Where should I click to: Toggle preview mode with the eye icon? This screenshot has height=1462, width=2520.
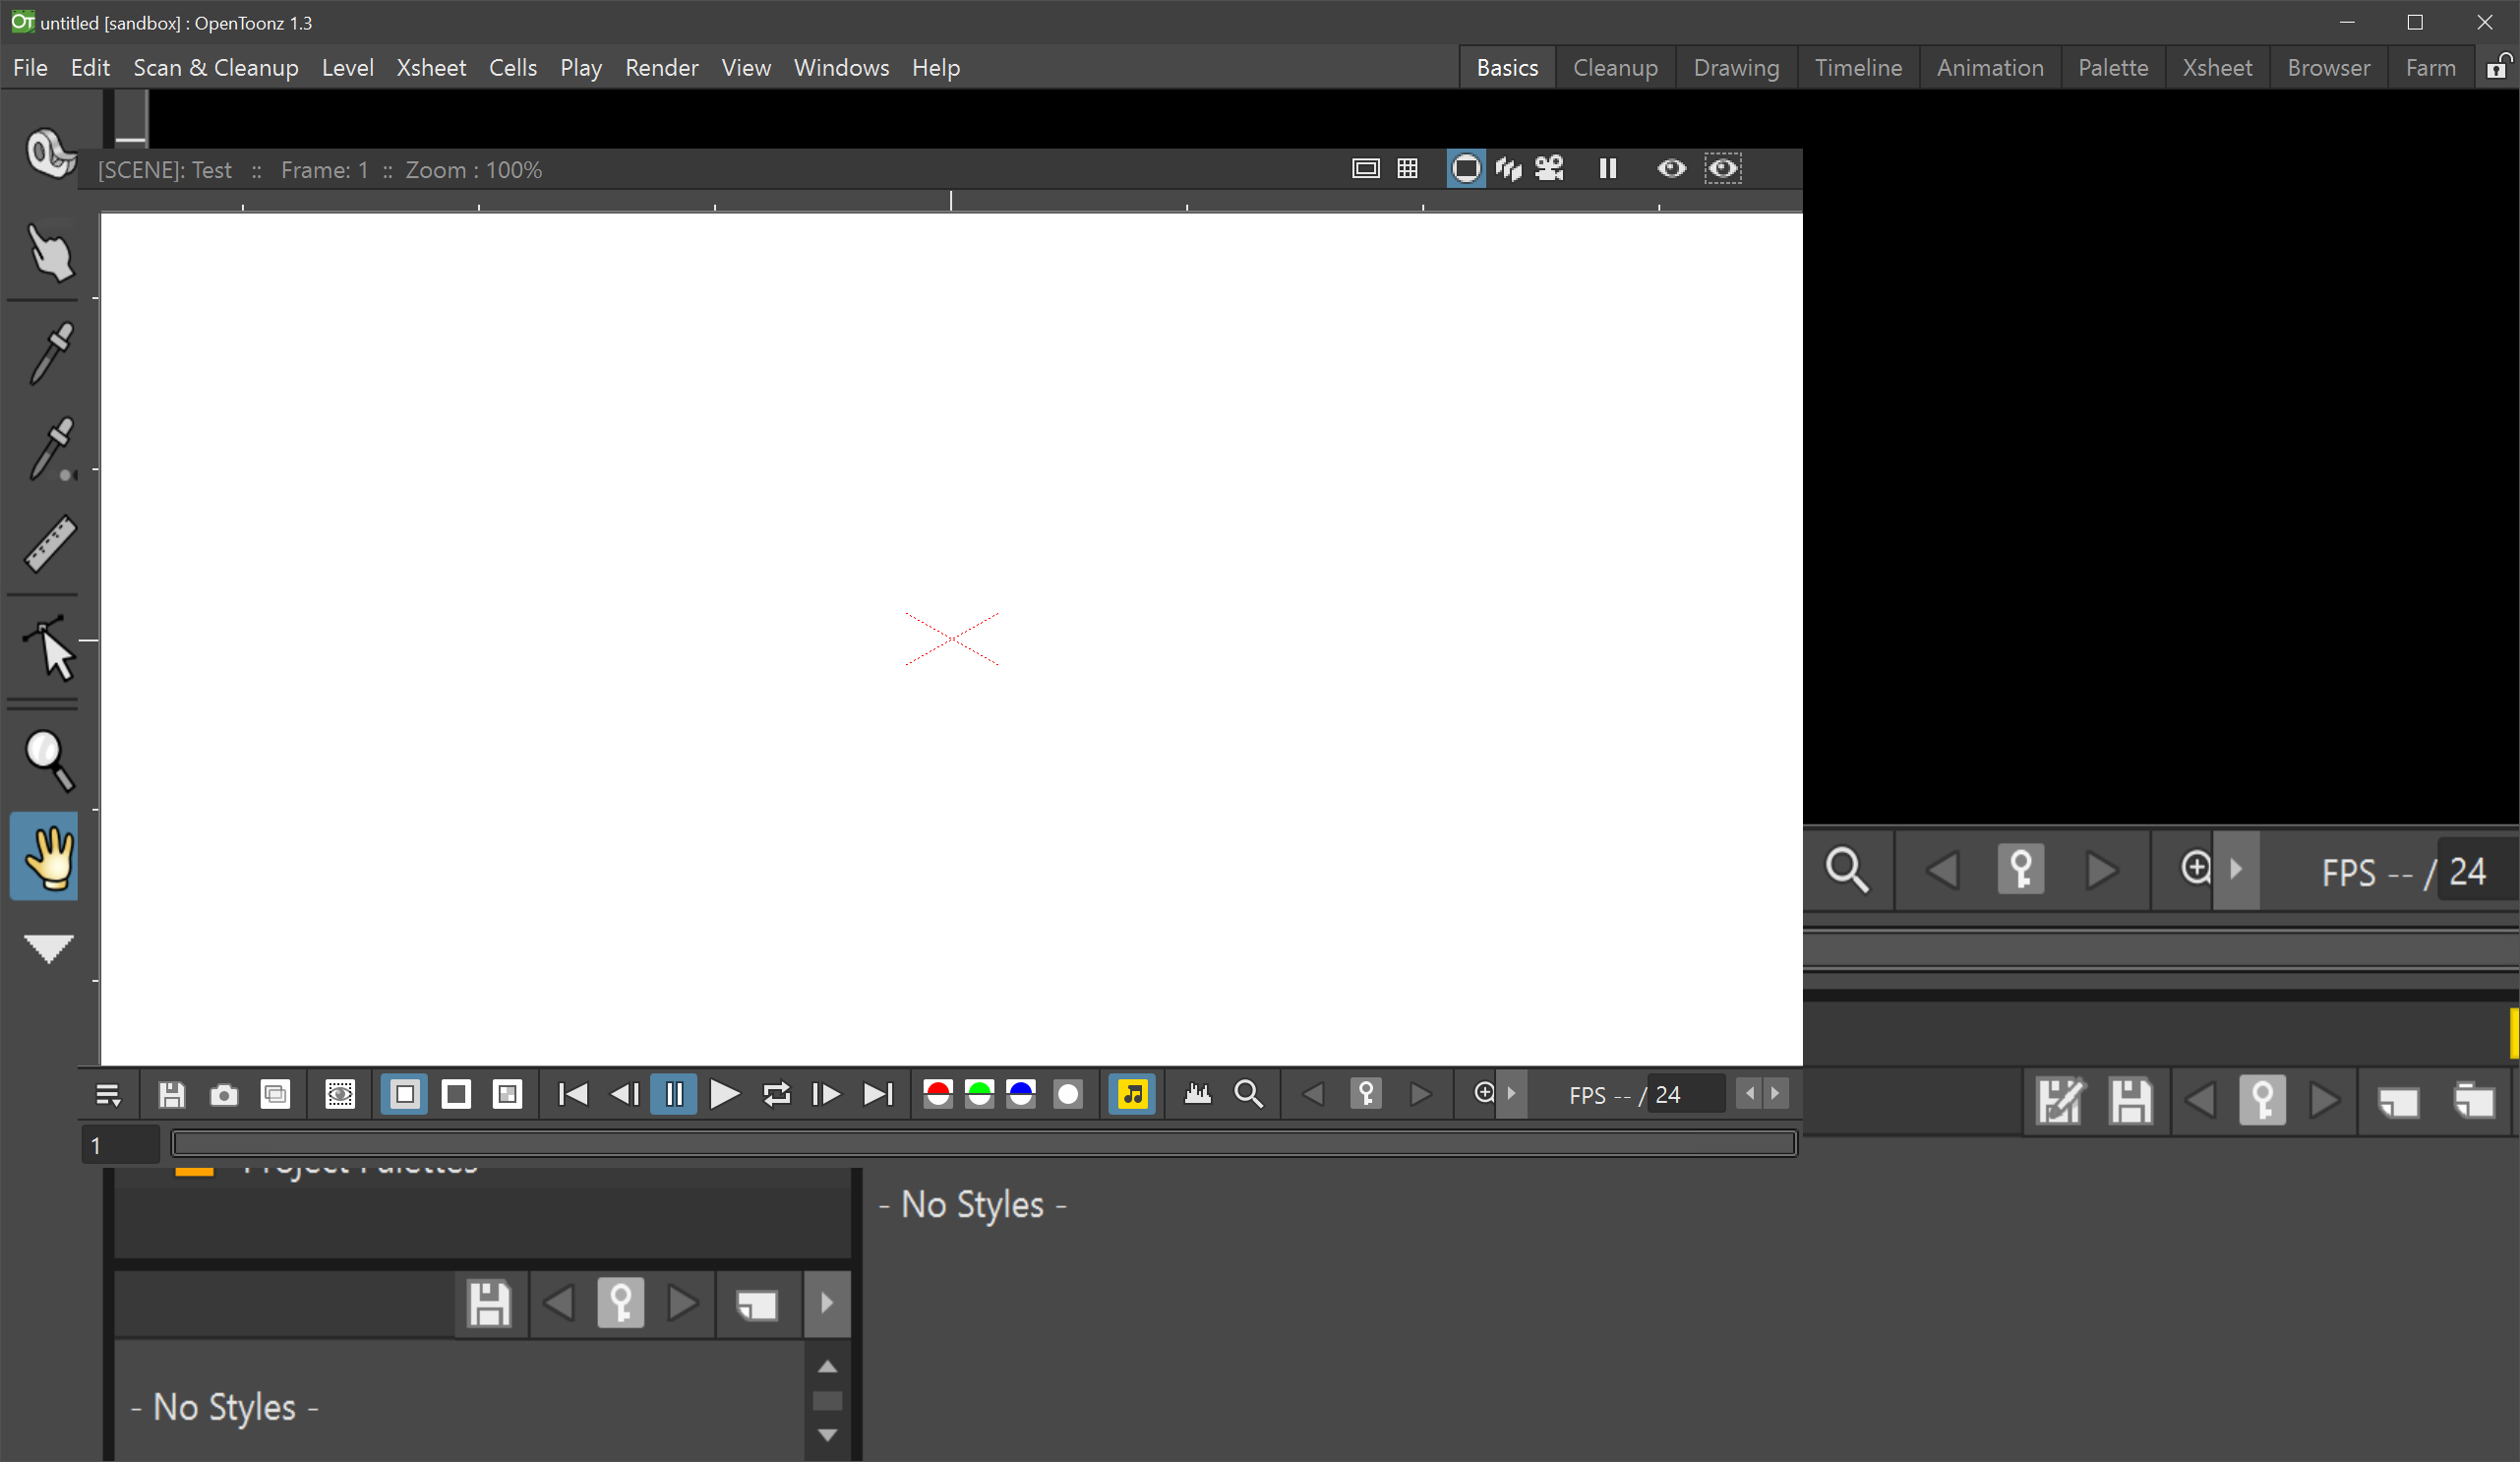pos(1671,168)
